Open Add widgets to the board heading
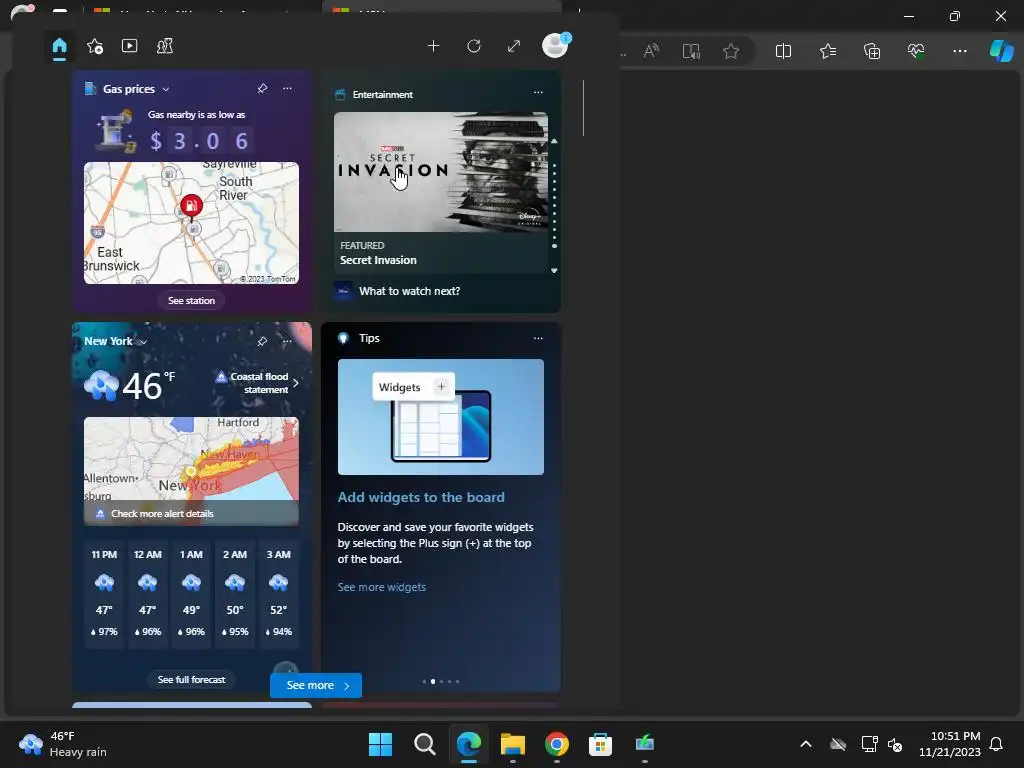 coord(421,497)
